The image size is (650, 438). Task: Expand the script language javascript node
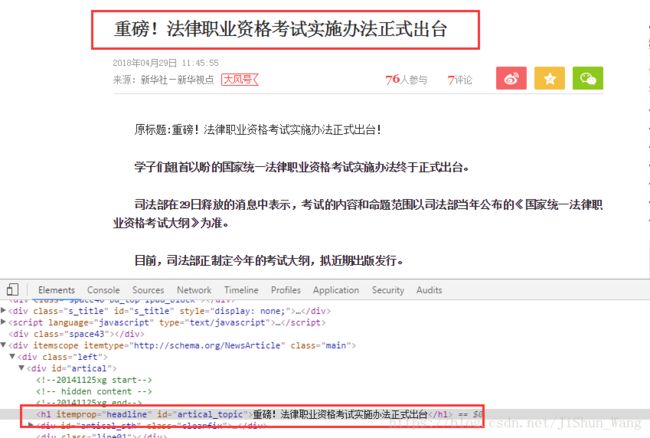4,322
